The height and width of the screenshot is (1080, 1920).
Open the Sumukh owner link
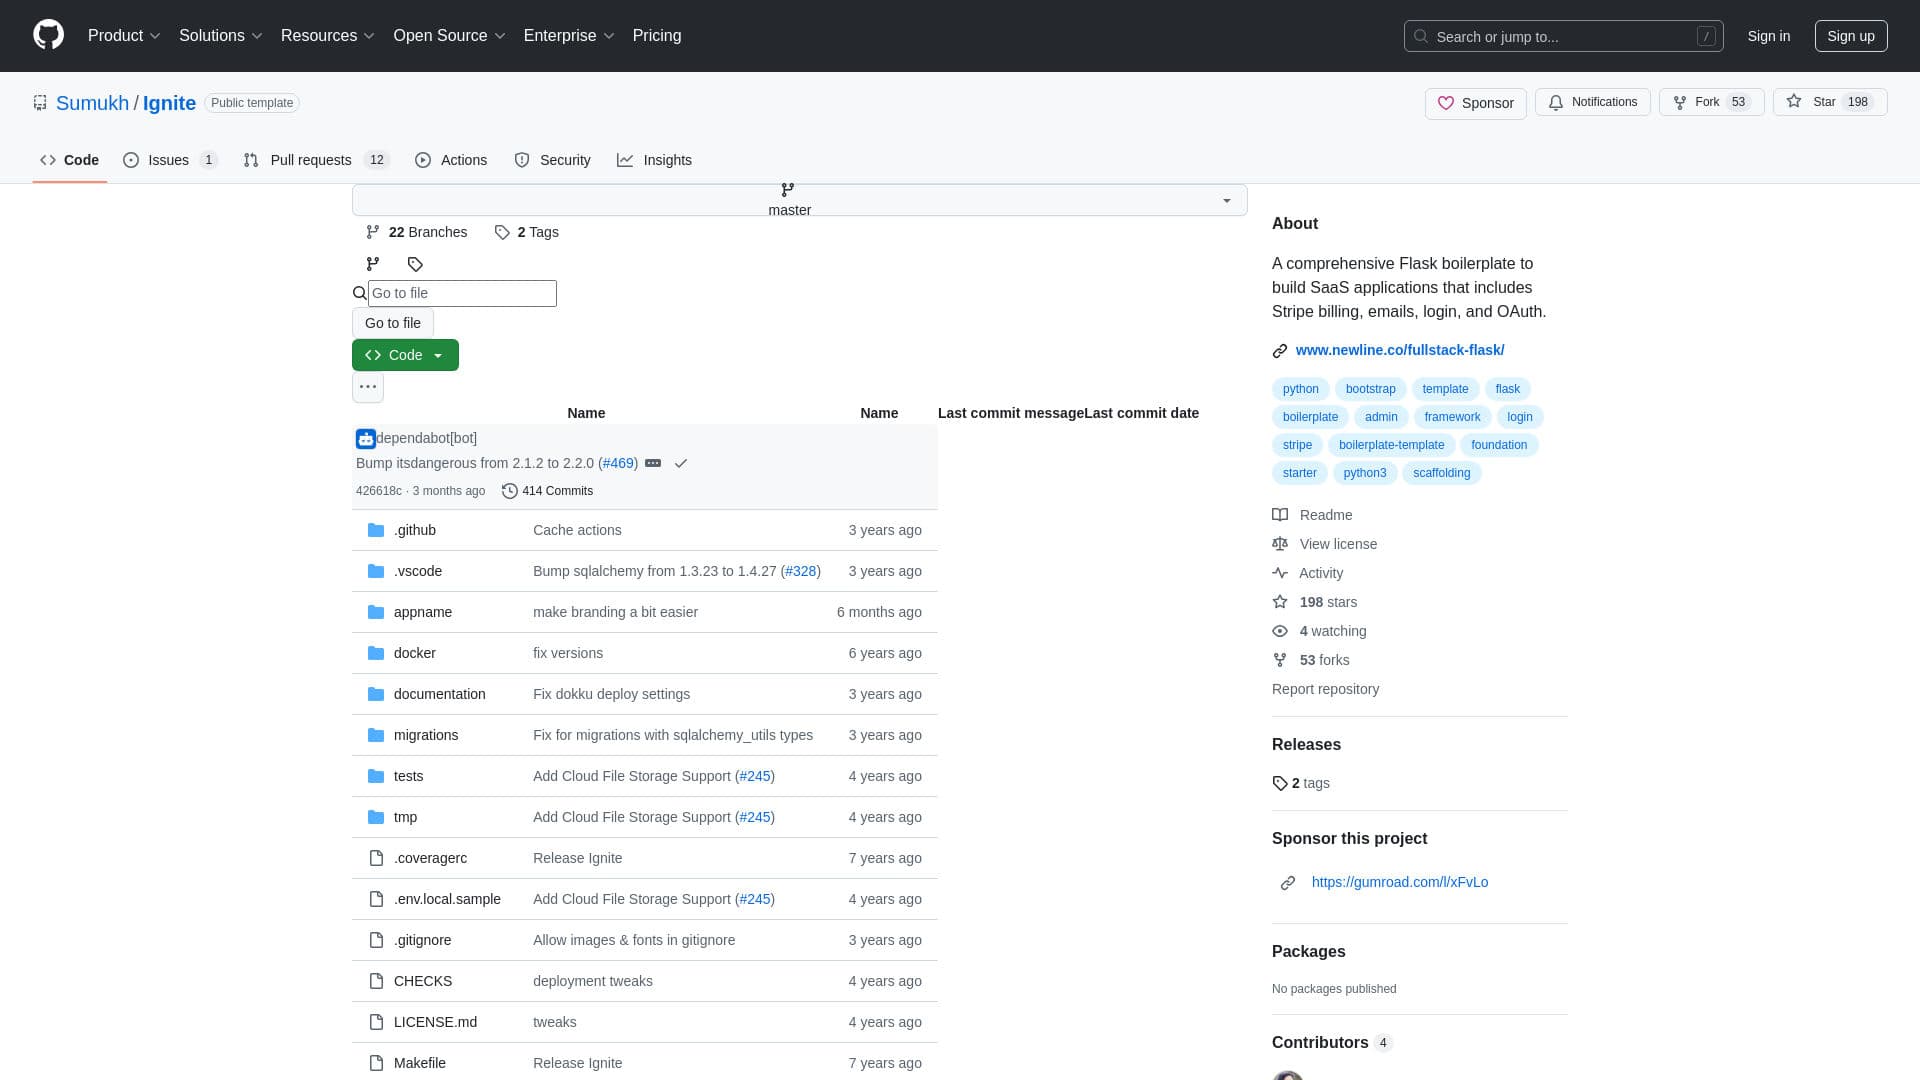coord(92,103)
